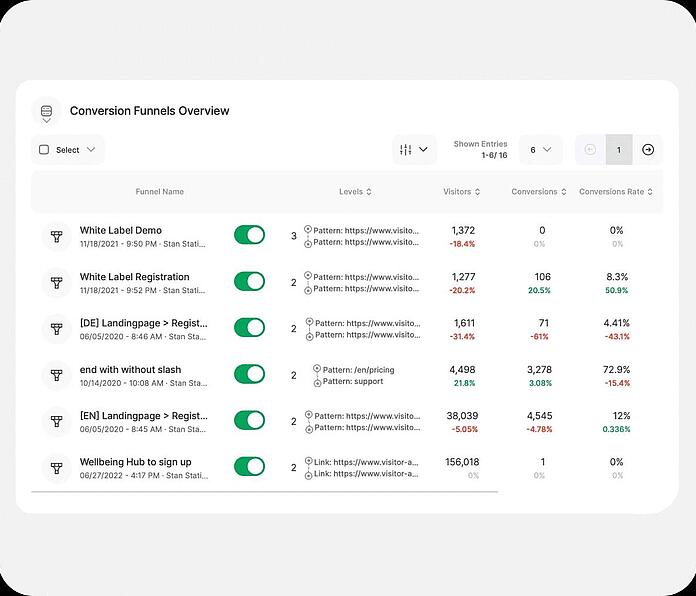Click the horizontal scrollbar under the table
The image size is (696, 596).
click(x=265, y=492)
